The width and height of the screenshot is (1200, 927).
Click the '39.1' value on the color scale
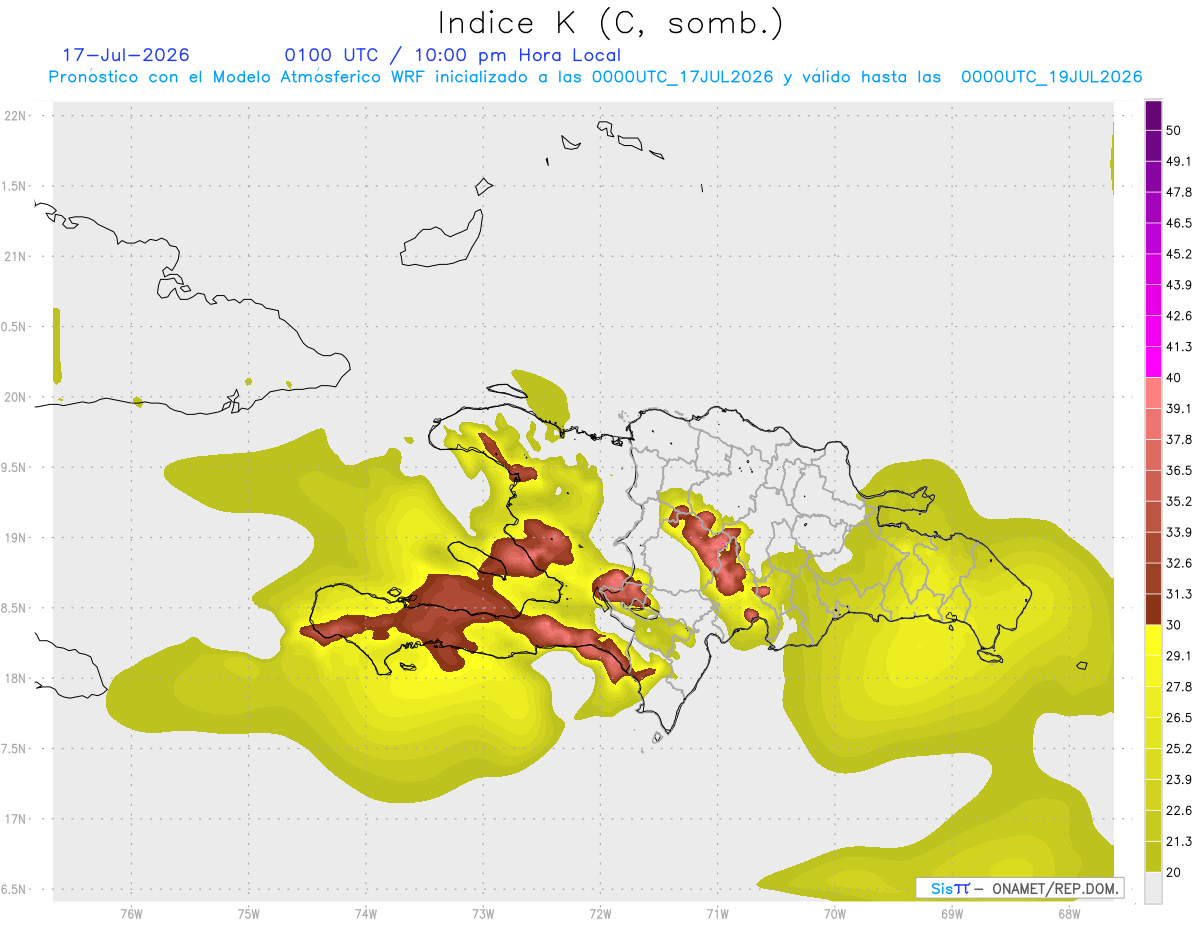1179,408
